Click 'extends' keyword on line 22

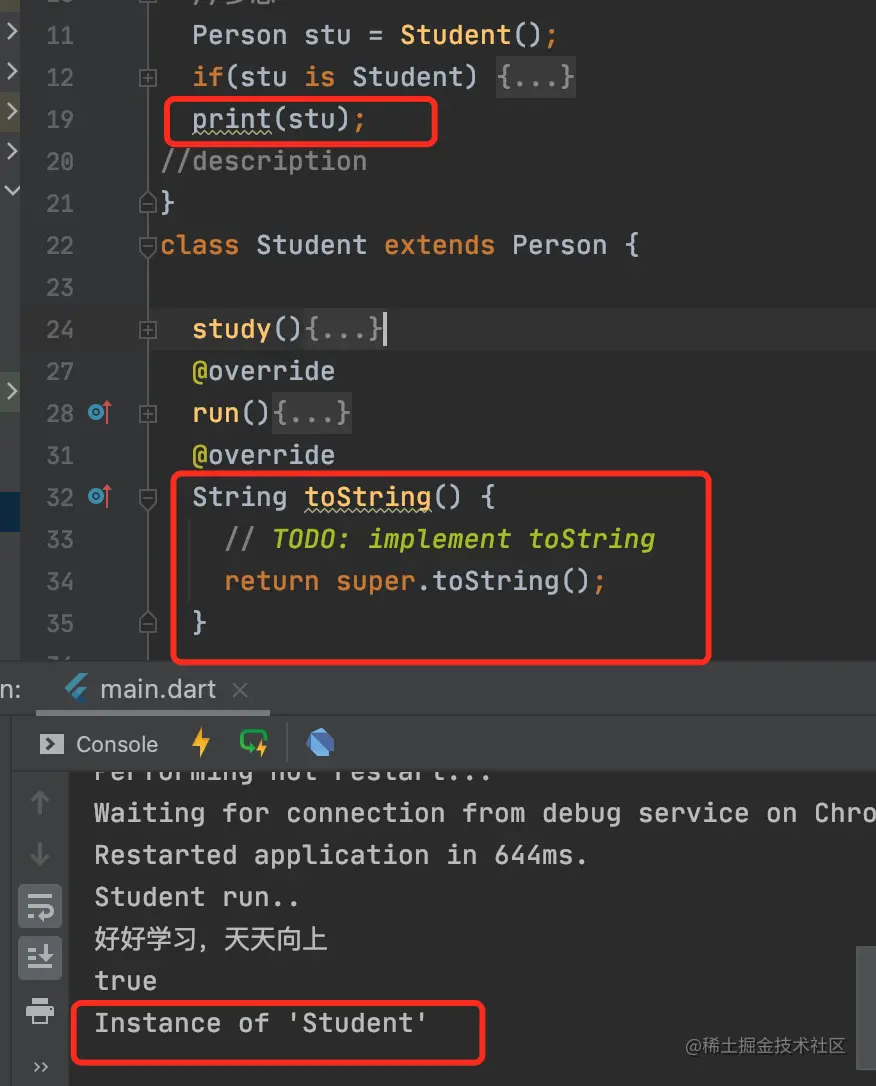(440, 245)
